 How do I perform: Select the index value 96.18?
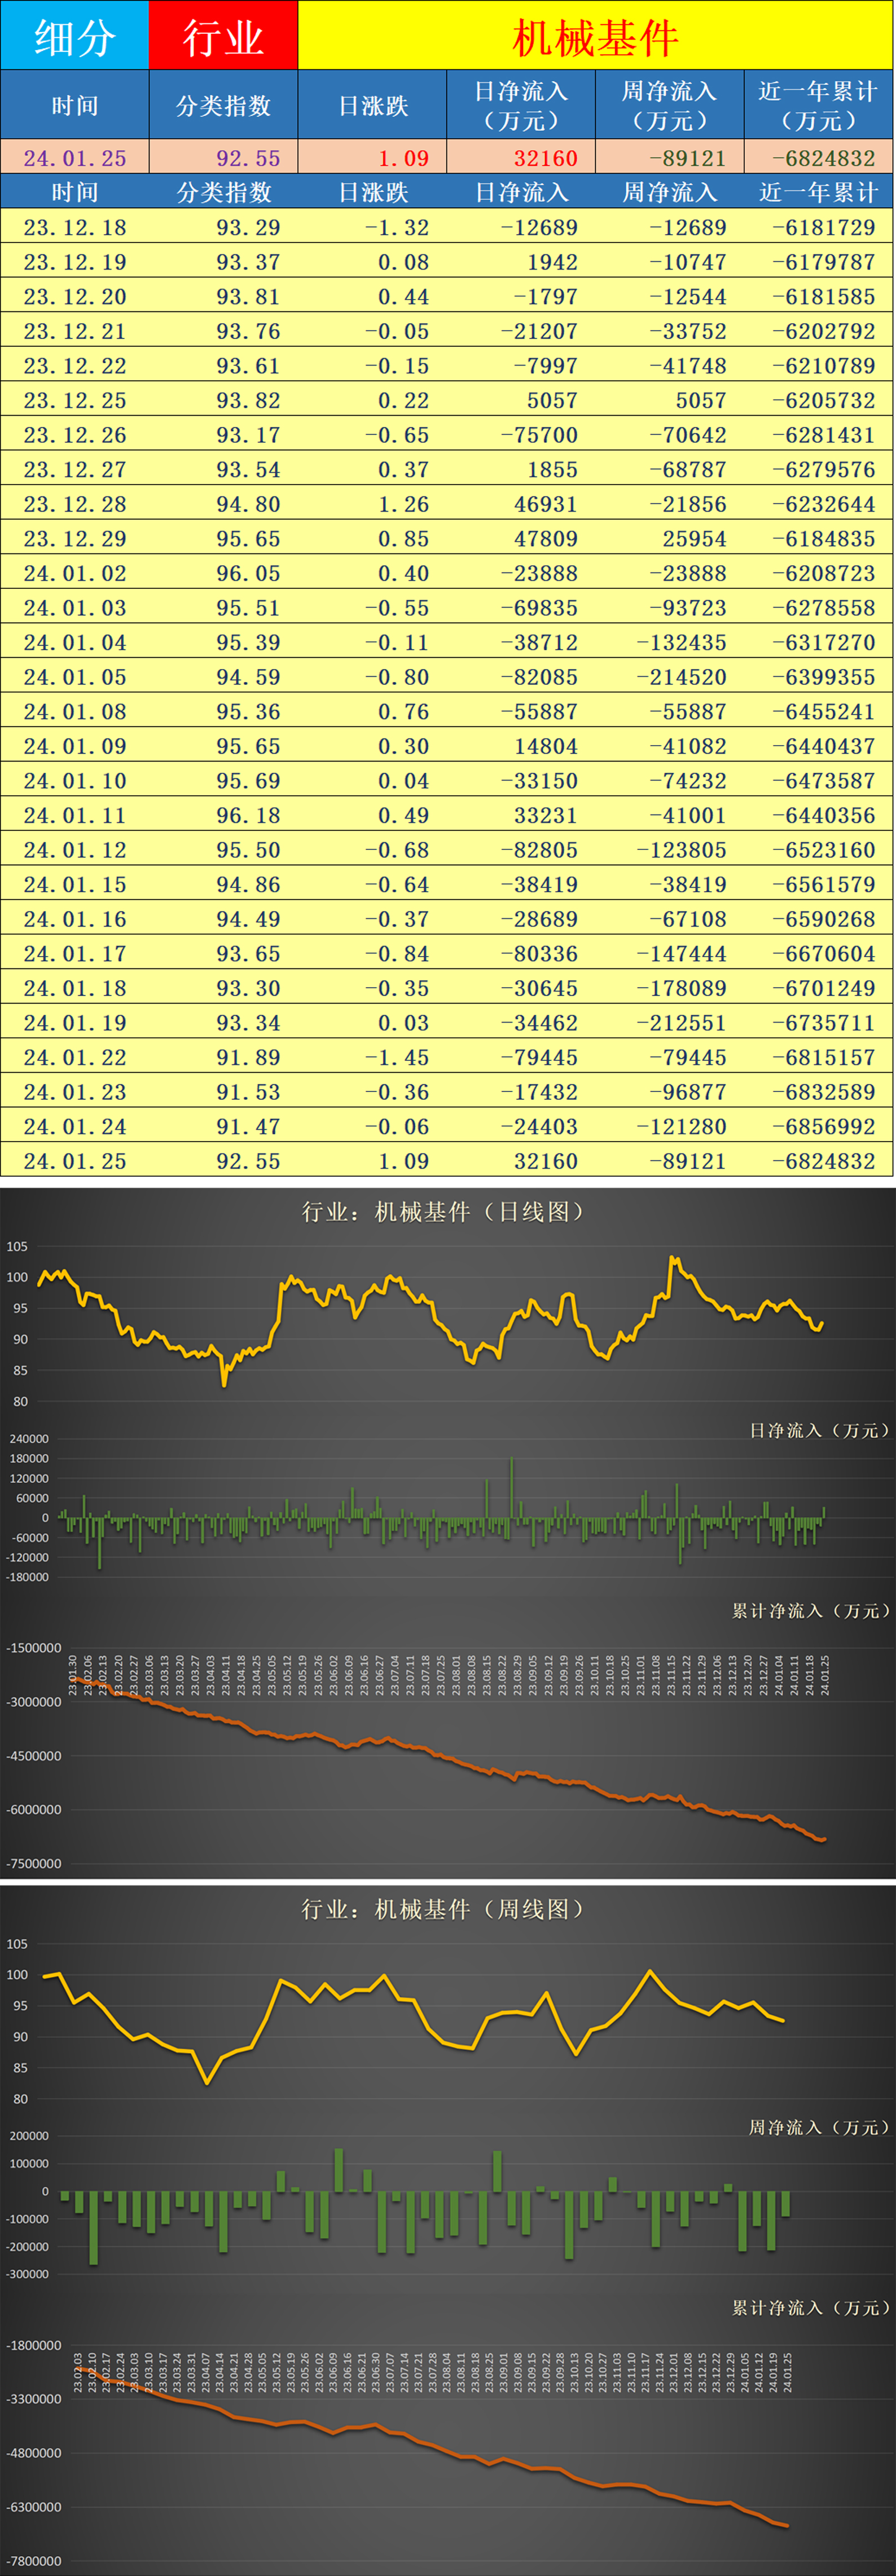248,815
